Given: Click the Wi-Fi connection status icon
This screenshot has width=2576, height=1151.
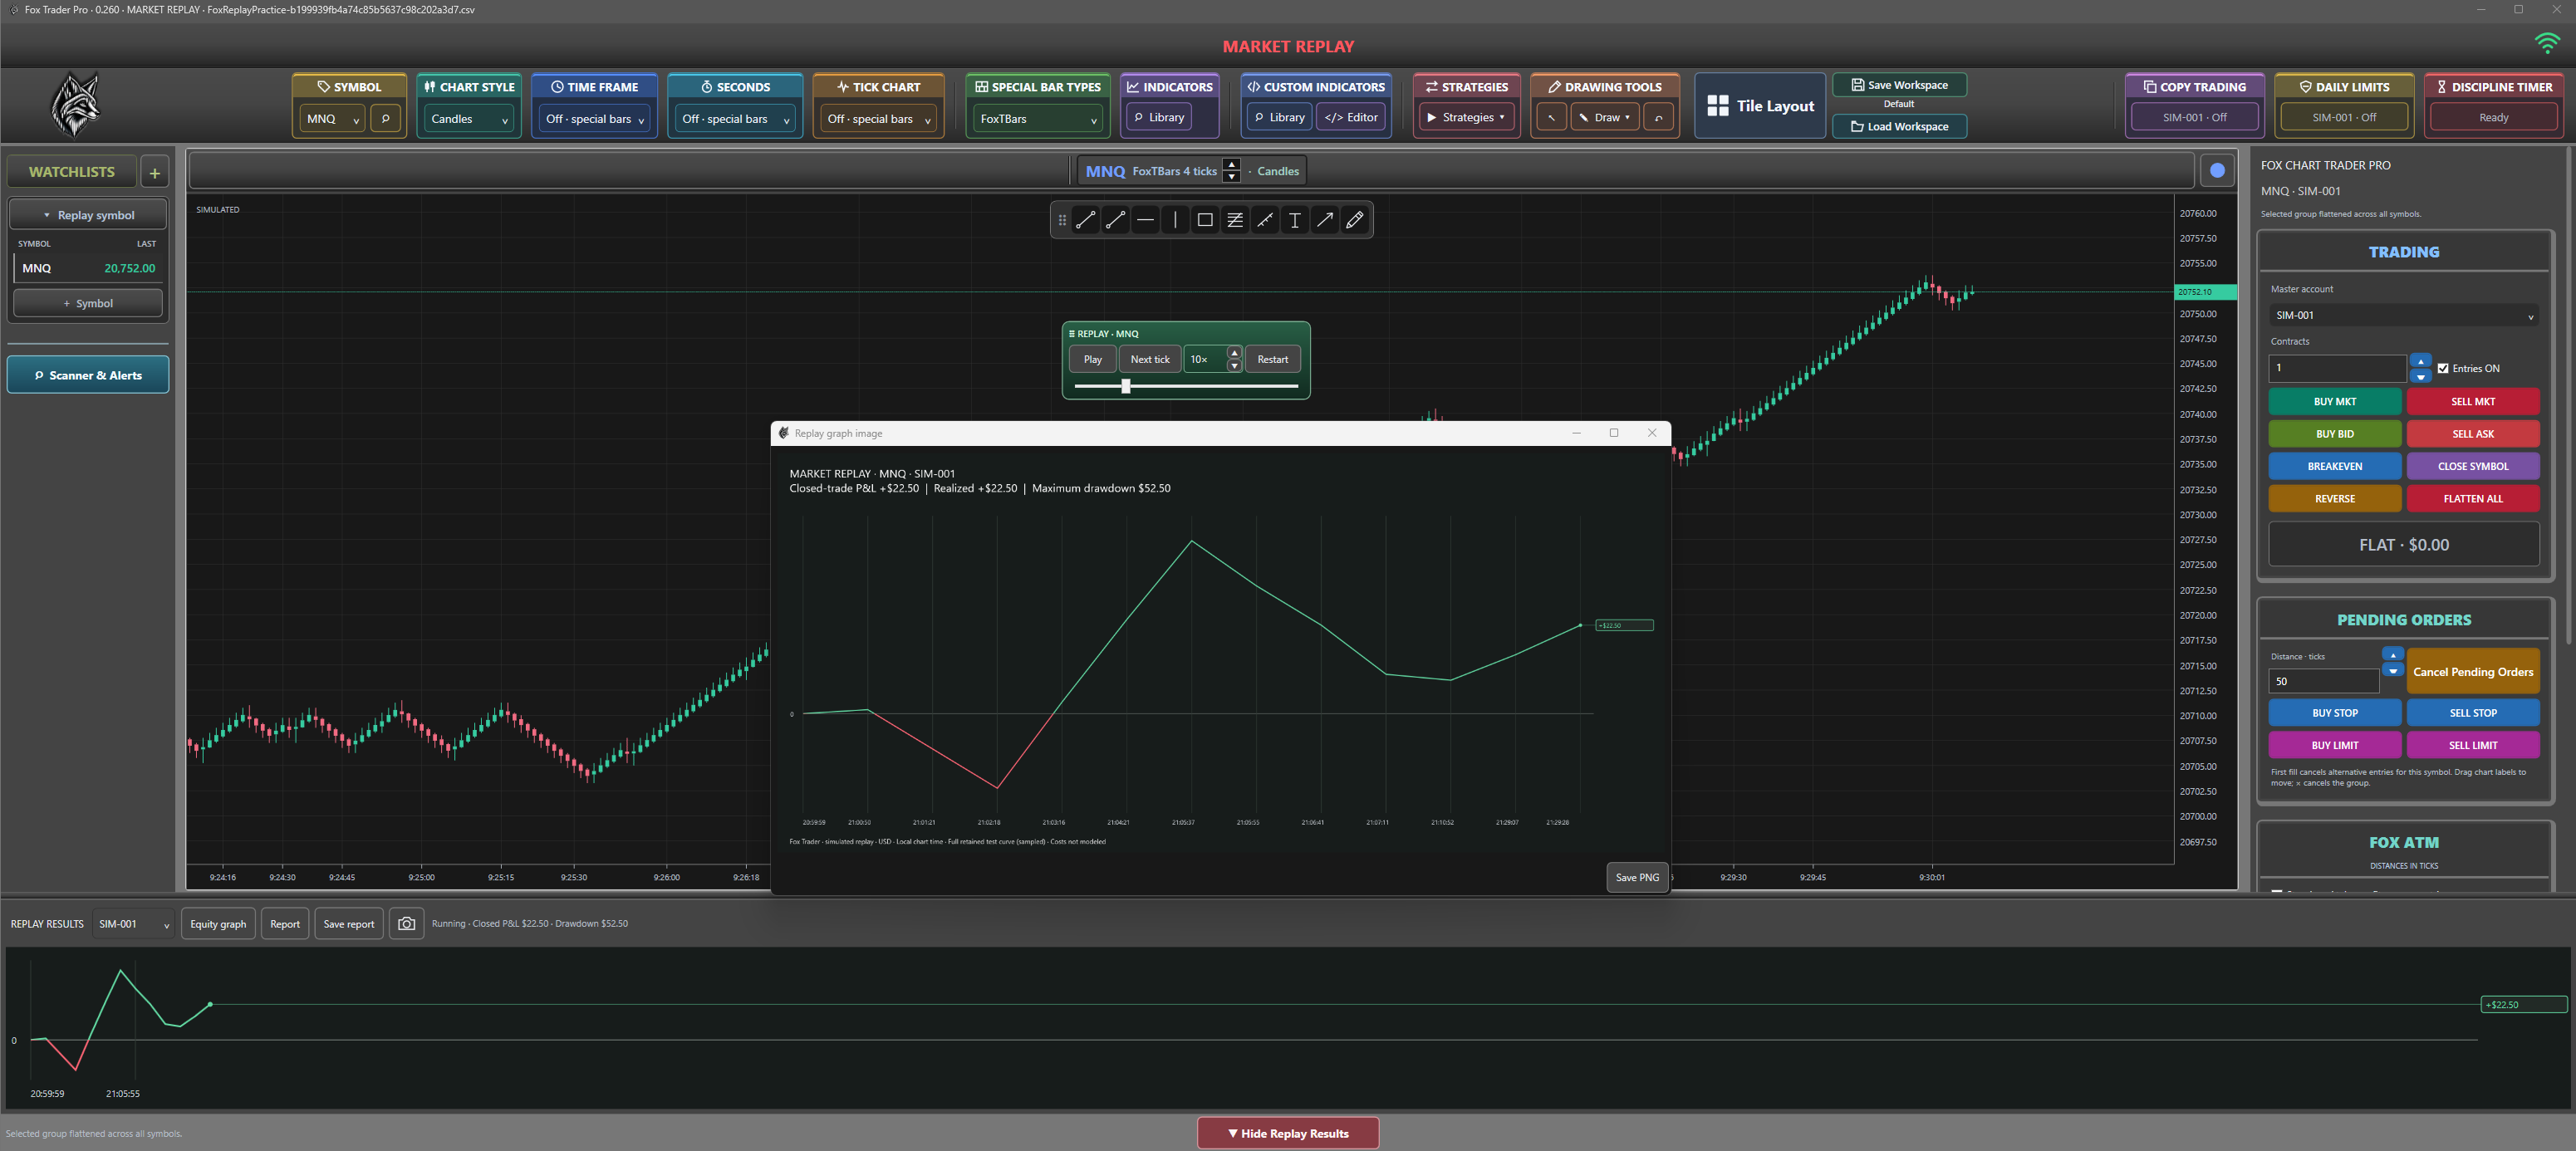Looking at the screenshot, I should 2546,43.
